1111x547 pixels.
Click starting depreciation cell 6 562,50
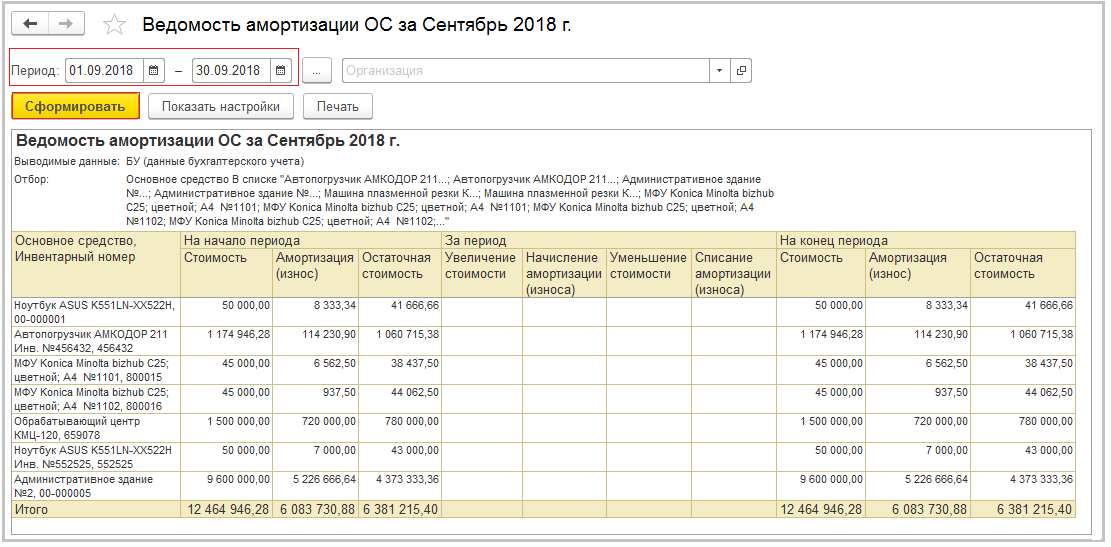(x=315, y=370)
